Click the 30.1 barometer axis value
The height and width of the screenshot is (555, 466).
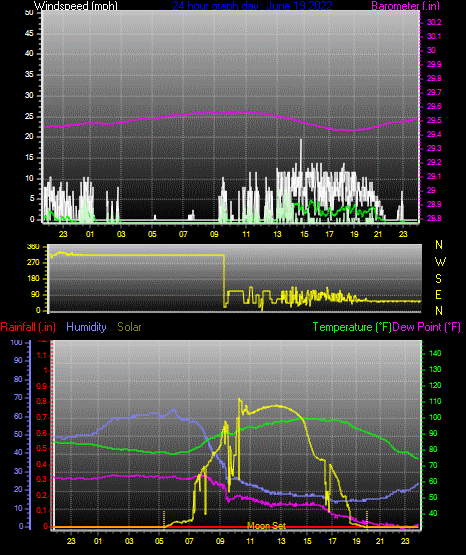pyautogui.click(x=434, y=36)
